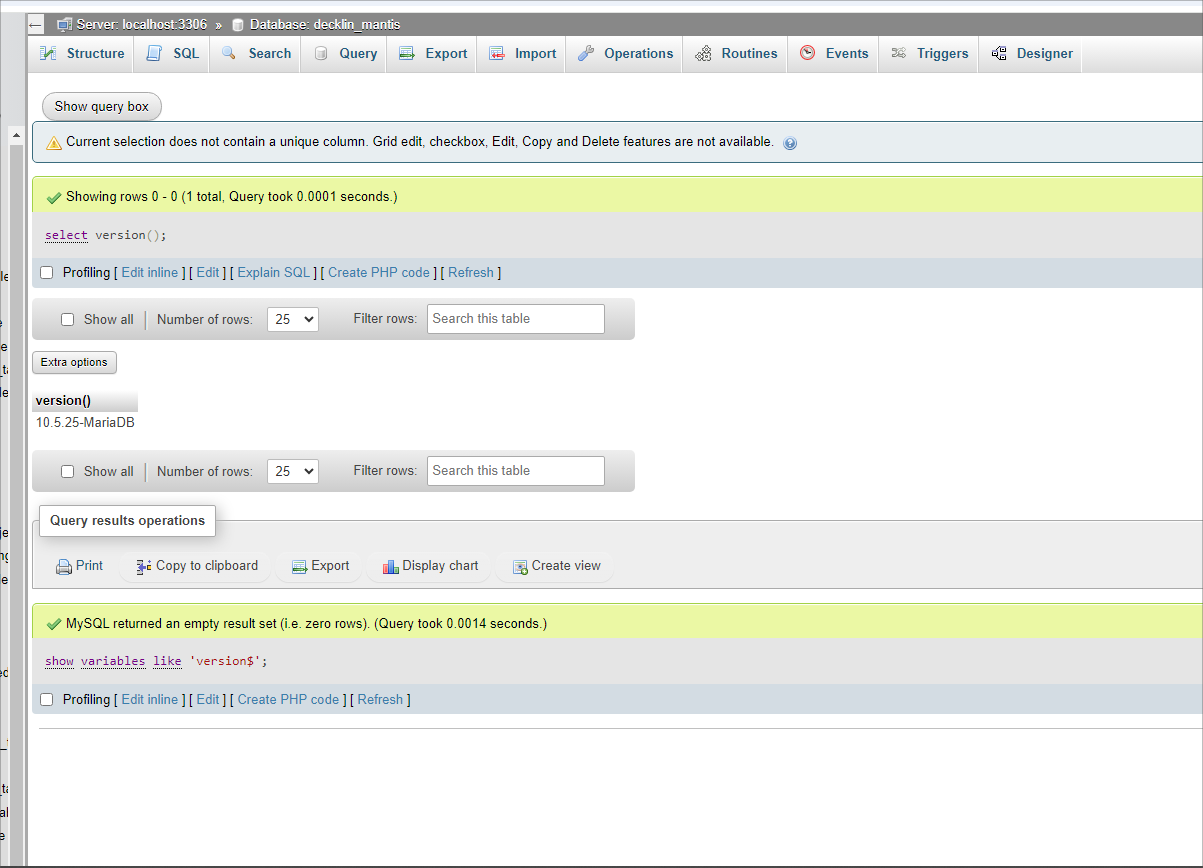Click the Export icon in Query results operations
Viewport: 1203px width, 868px height.
(299, 567)
